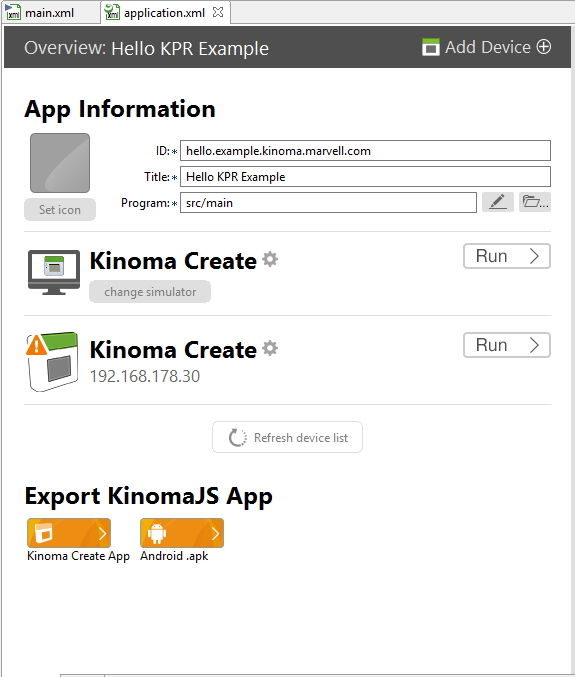This screenshot has height=677, width=575.
Task: Focus the Title input field
Action: tap(365, 177)
